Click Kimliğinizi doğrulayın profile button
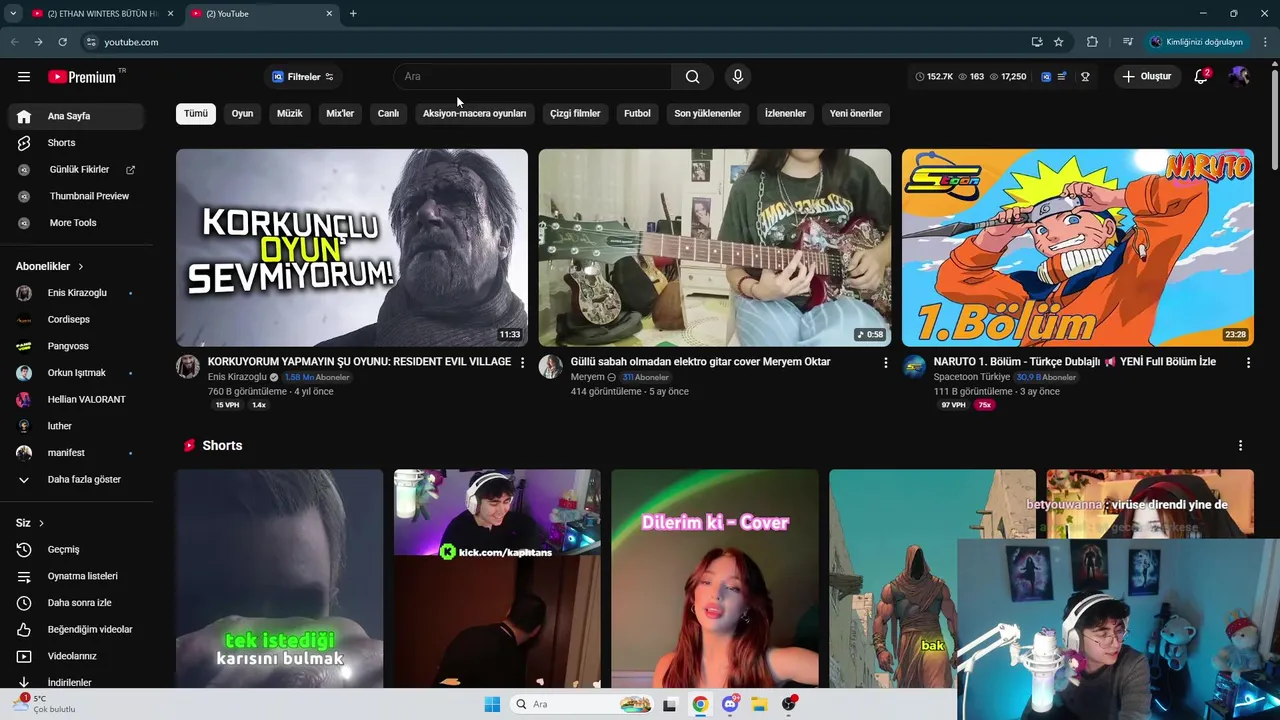1280x720 pixels. pyautogui.click(x=1198, y=42)
